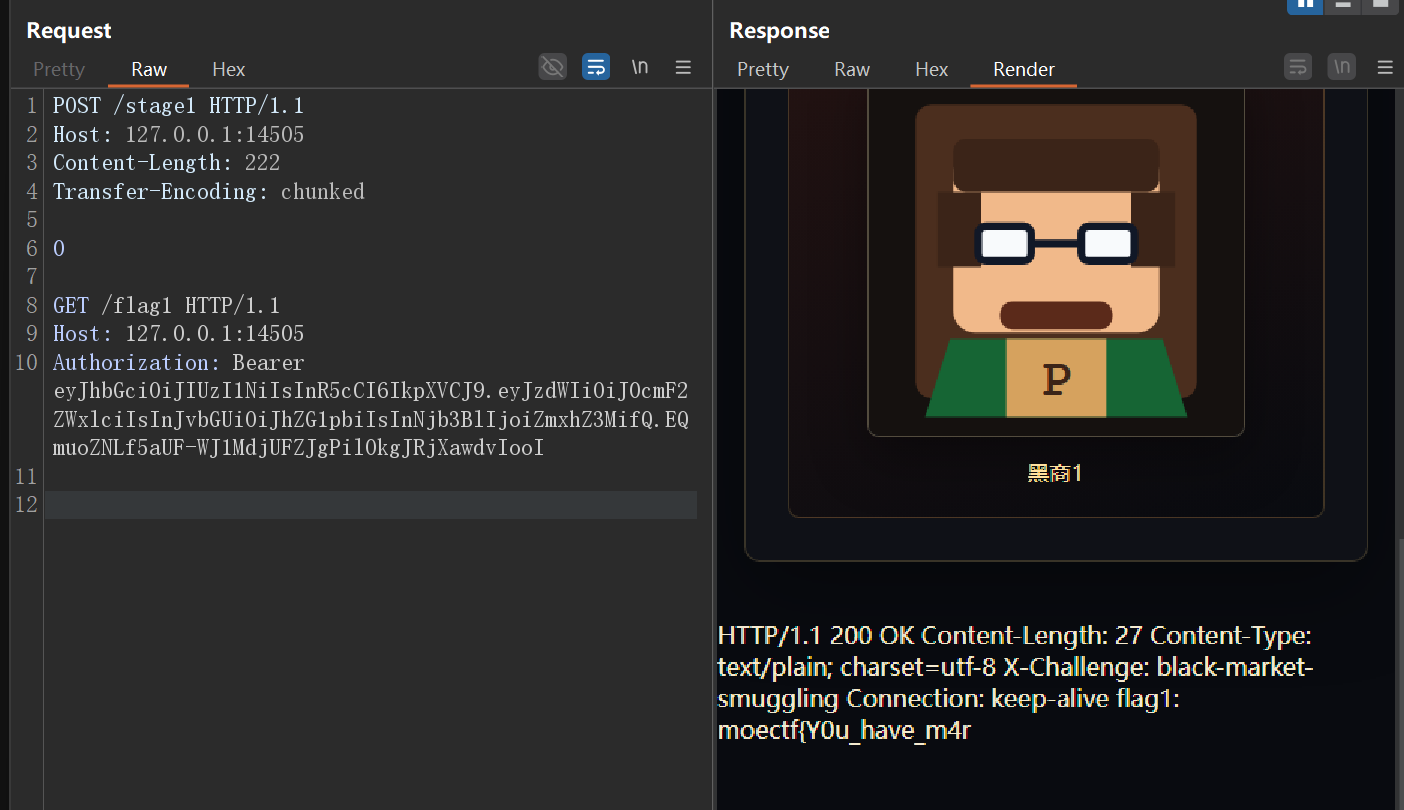Open the Request Hex tab
This screenshot has height=810, width=1404.
[229, 69]
